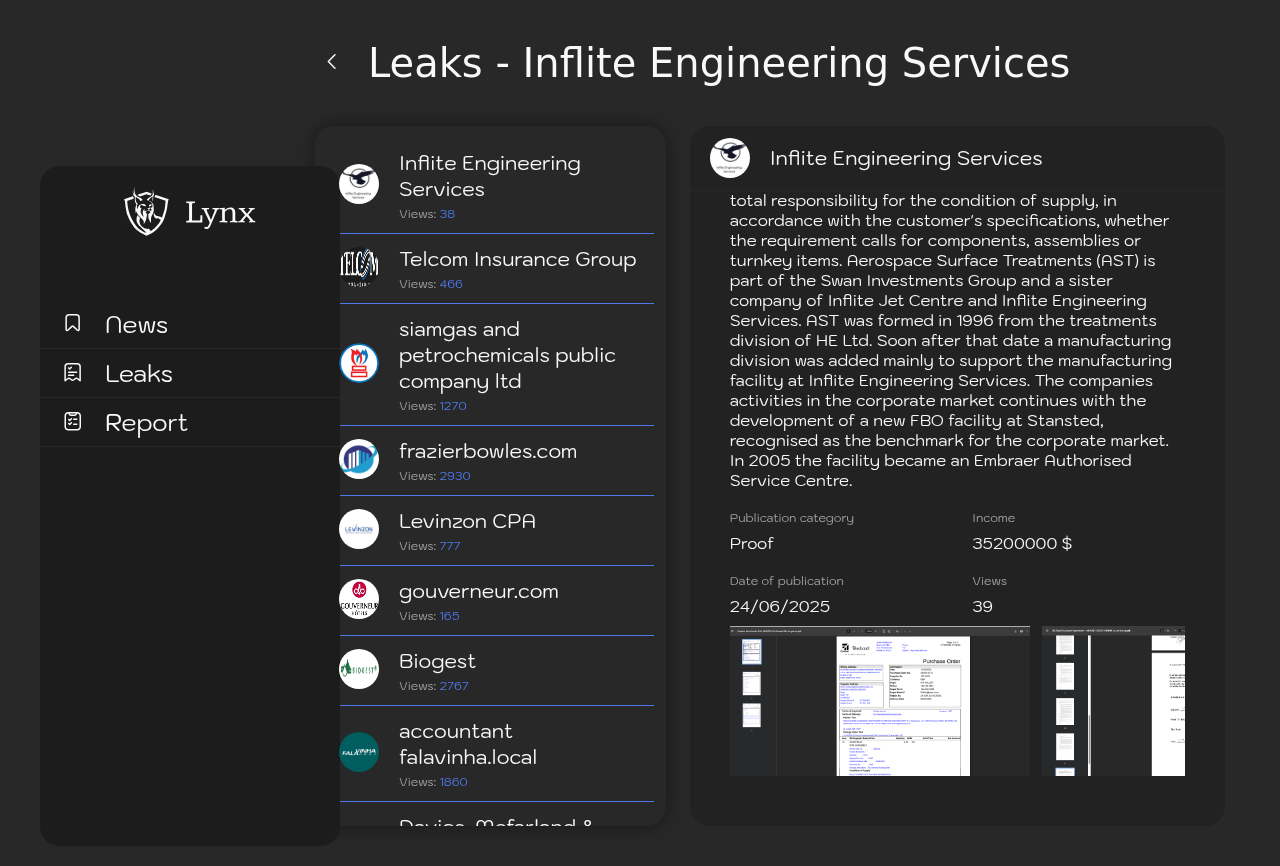Image resolution: width=1280 pixels, height=866 pixels.
Task: Open the Leaks menu item
Action: point(190,373)
